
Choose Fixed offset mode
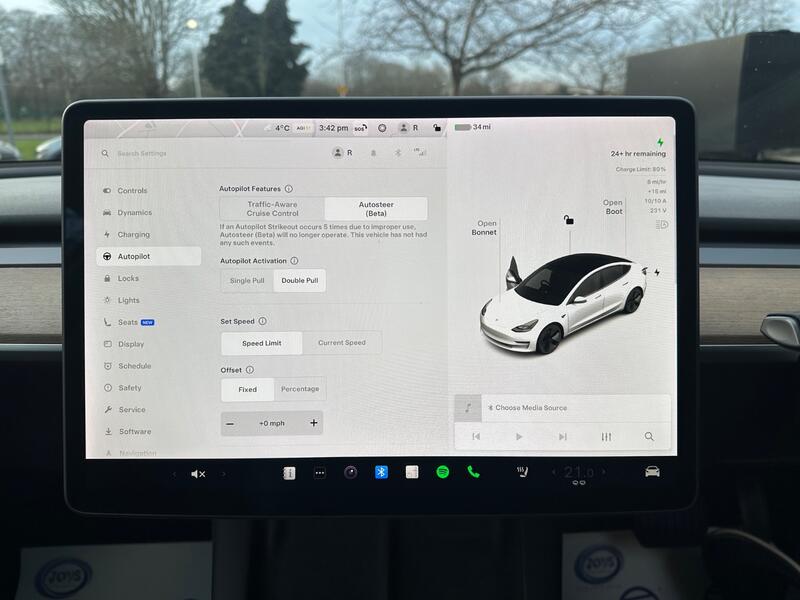tap(247, 389)
